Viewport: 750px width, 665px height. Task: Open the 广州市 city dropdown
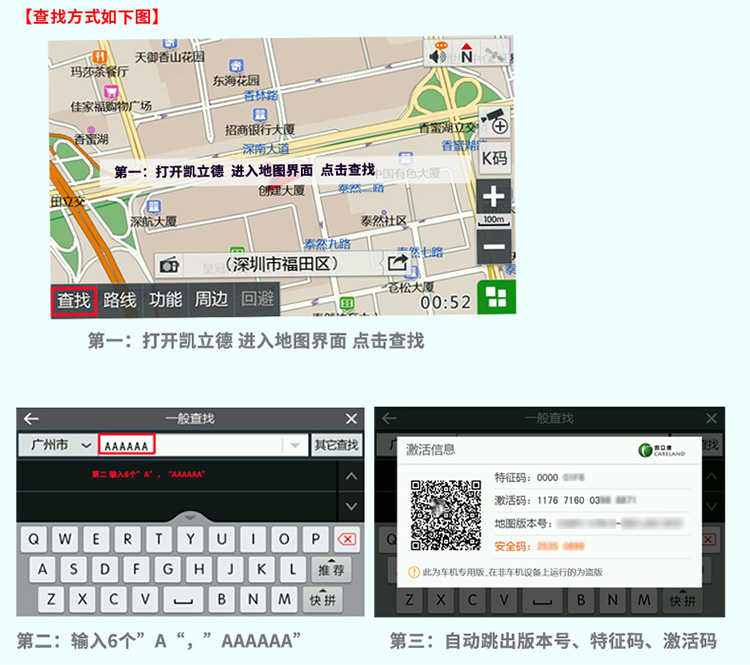58,445
